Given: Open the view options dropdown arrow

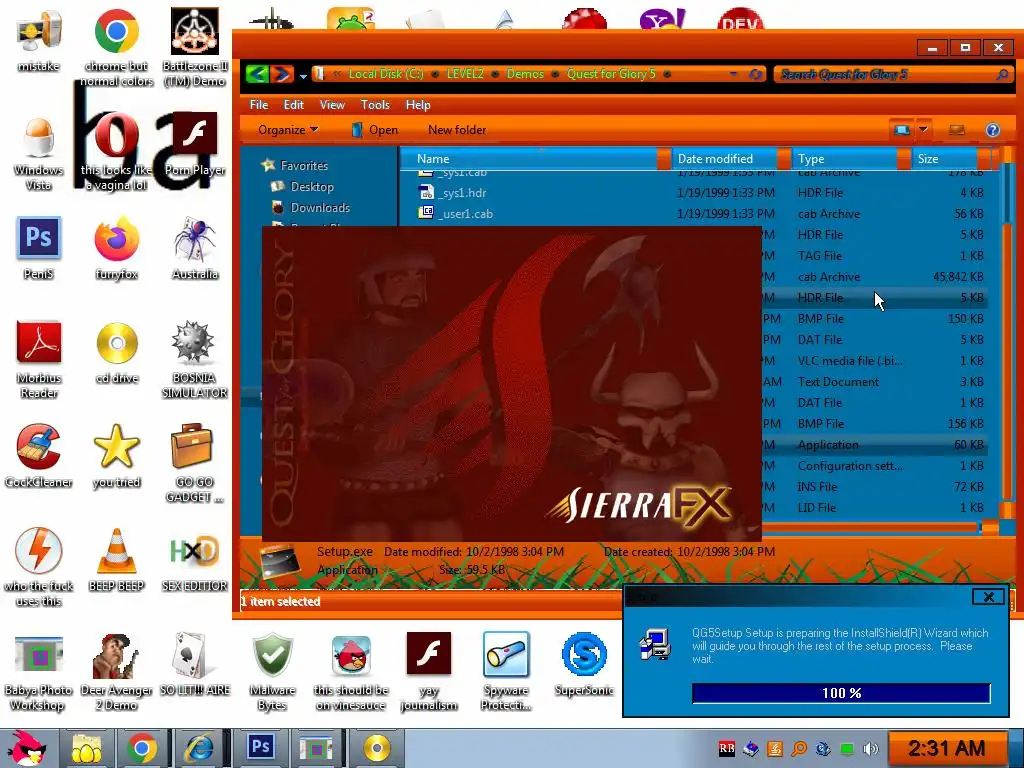Looking at the screenshot, I should pos(923,129).
